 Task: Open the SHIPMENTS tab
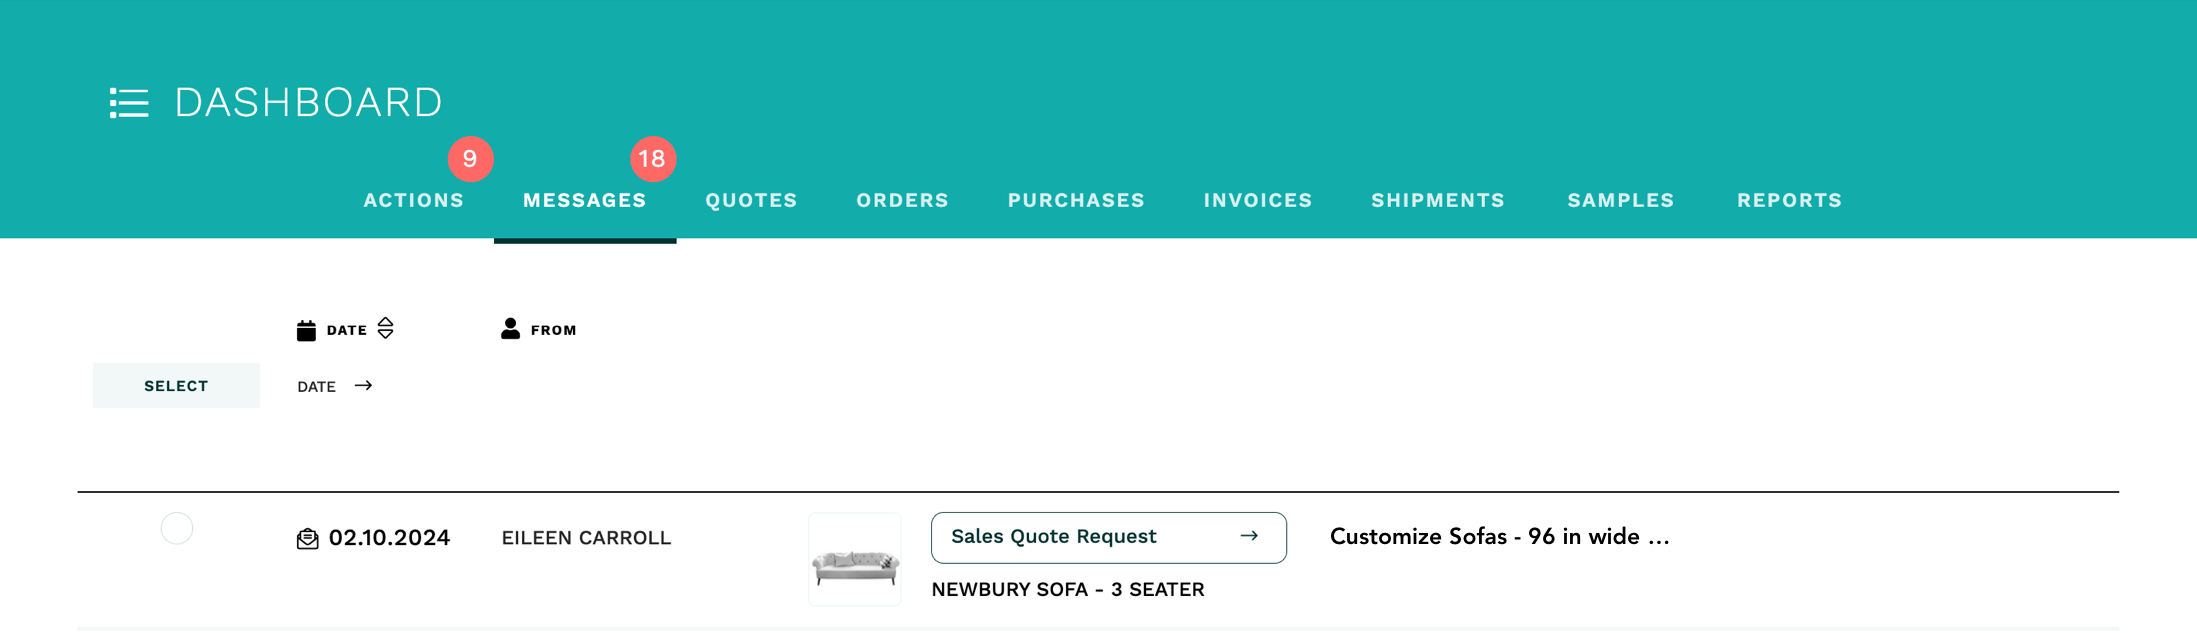1438,200
